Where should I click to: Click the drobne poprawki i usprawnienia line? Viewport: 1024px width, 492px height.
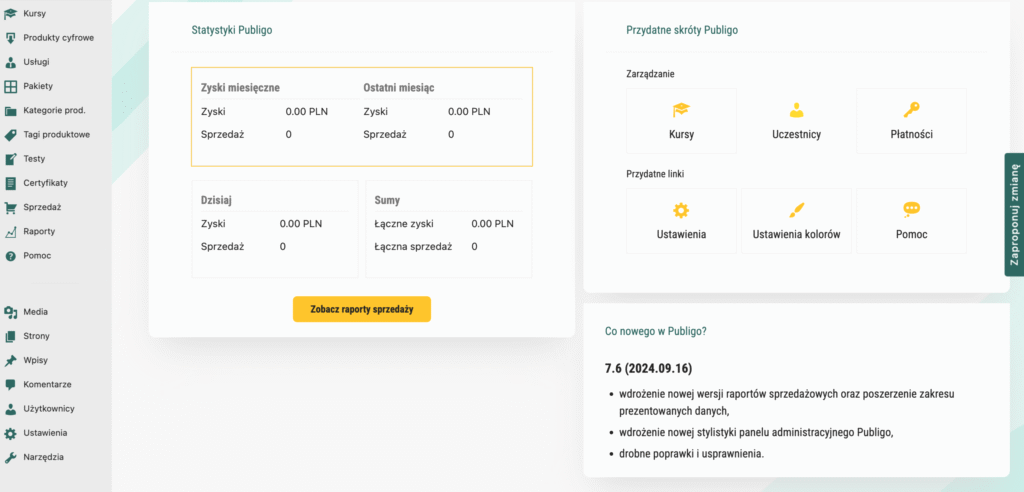pos(691,454)
